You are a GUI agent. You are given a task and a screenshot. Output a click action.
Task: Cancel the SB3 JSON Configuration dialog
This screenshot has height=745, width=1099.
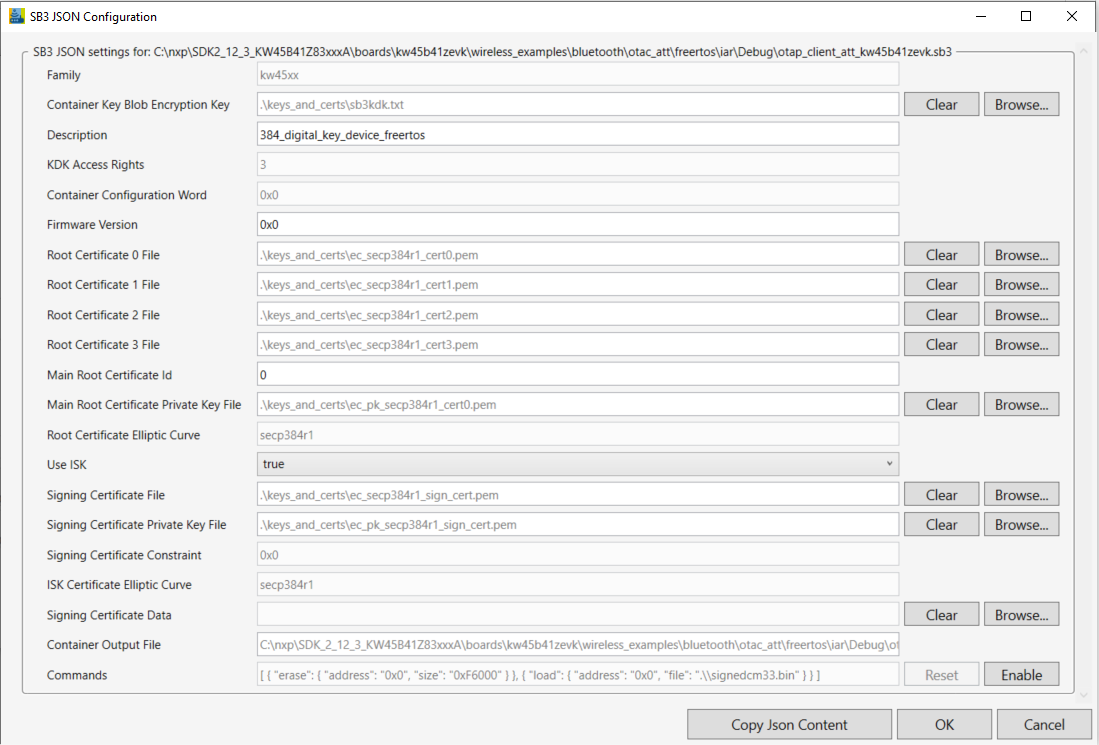tap(1044, 724)
